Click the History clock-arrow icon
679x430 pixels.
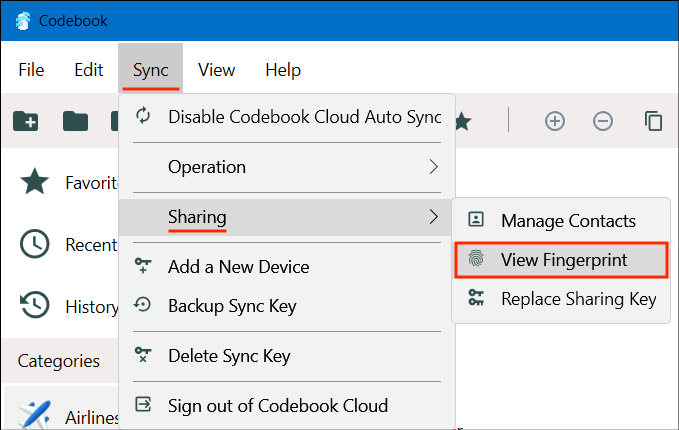[35, 305]
